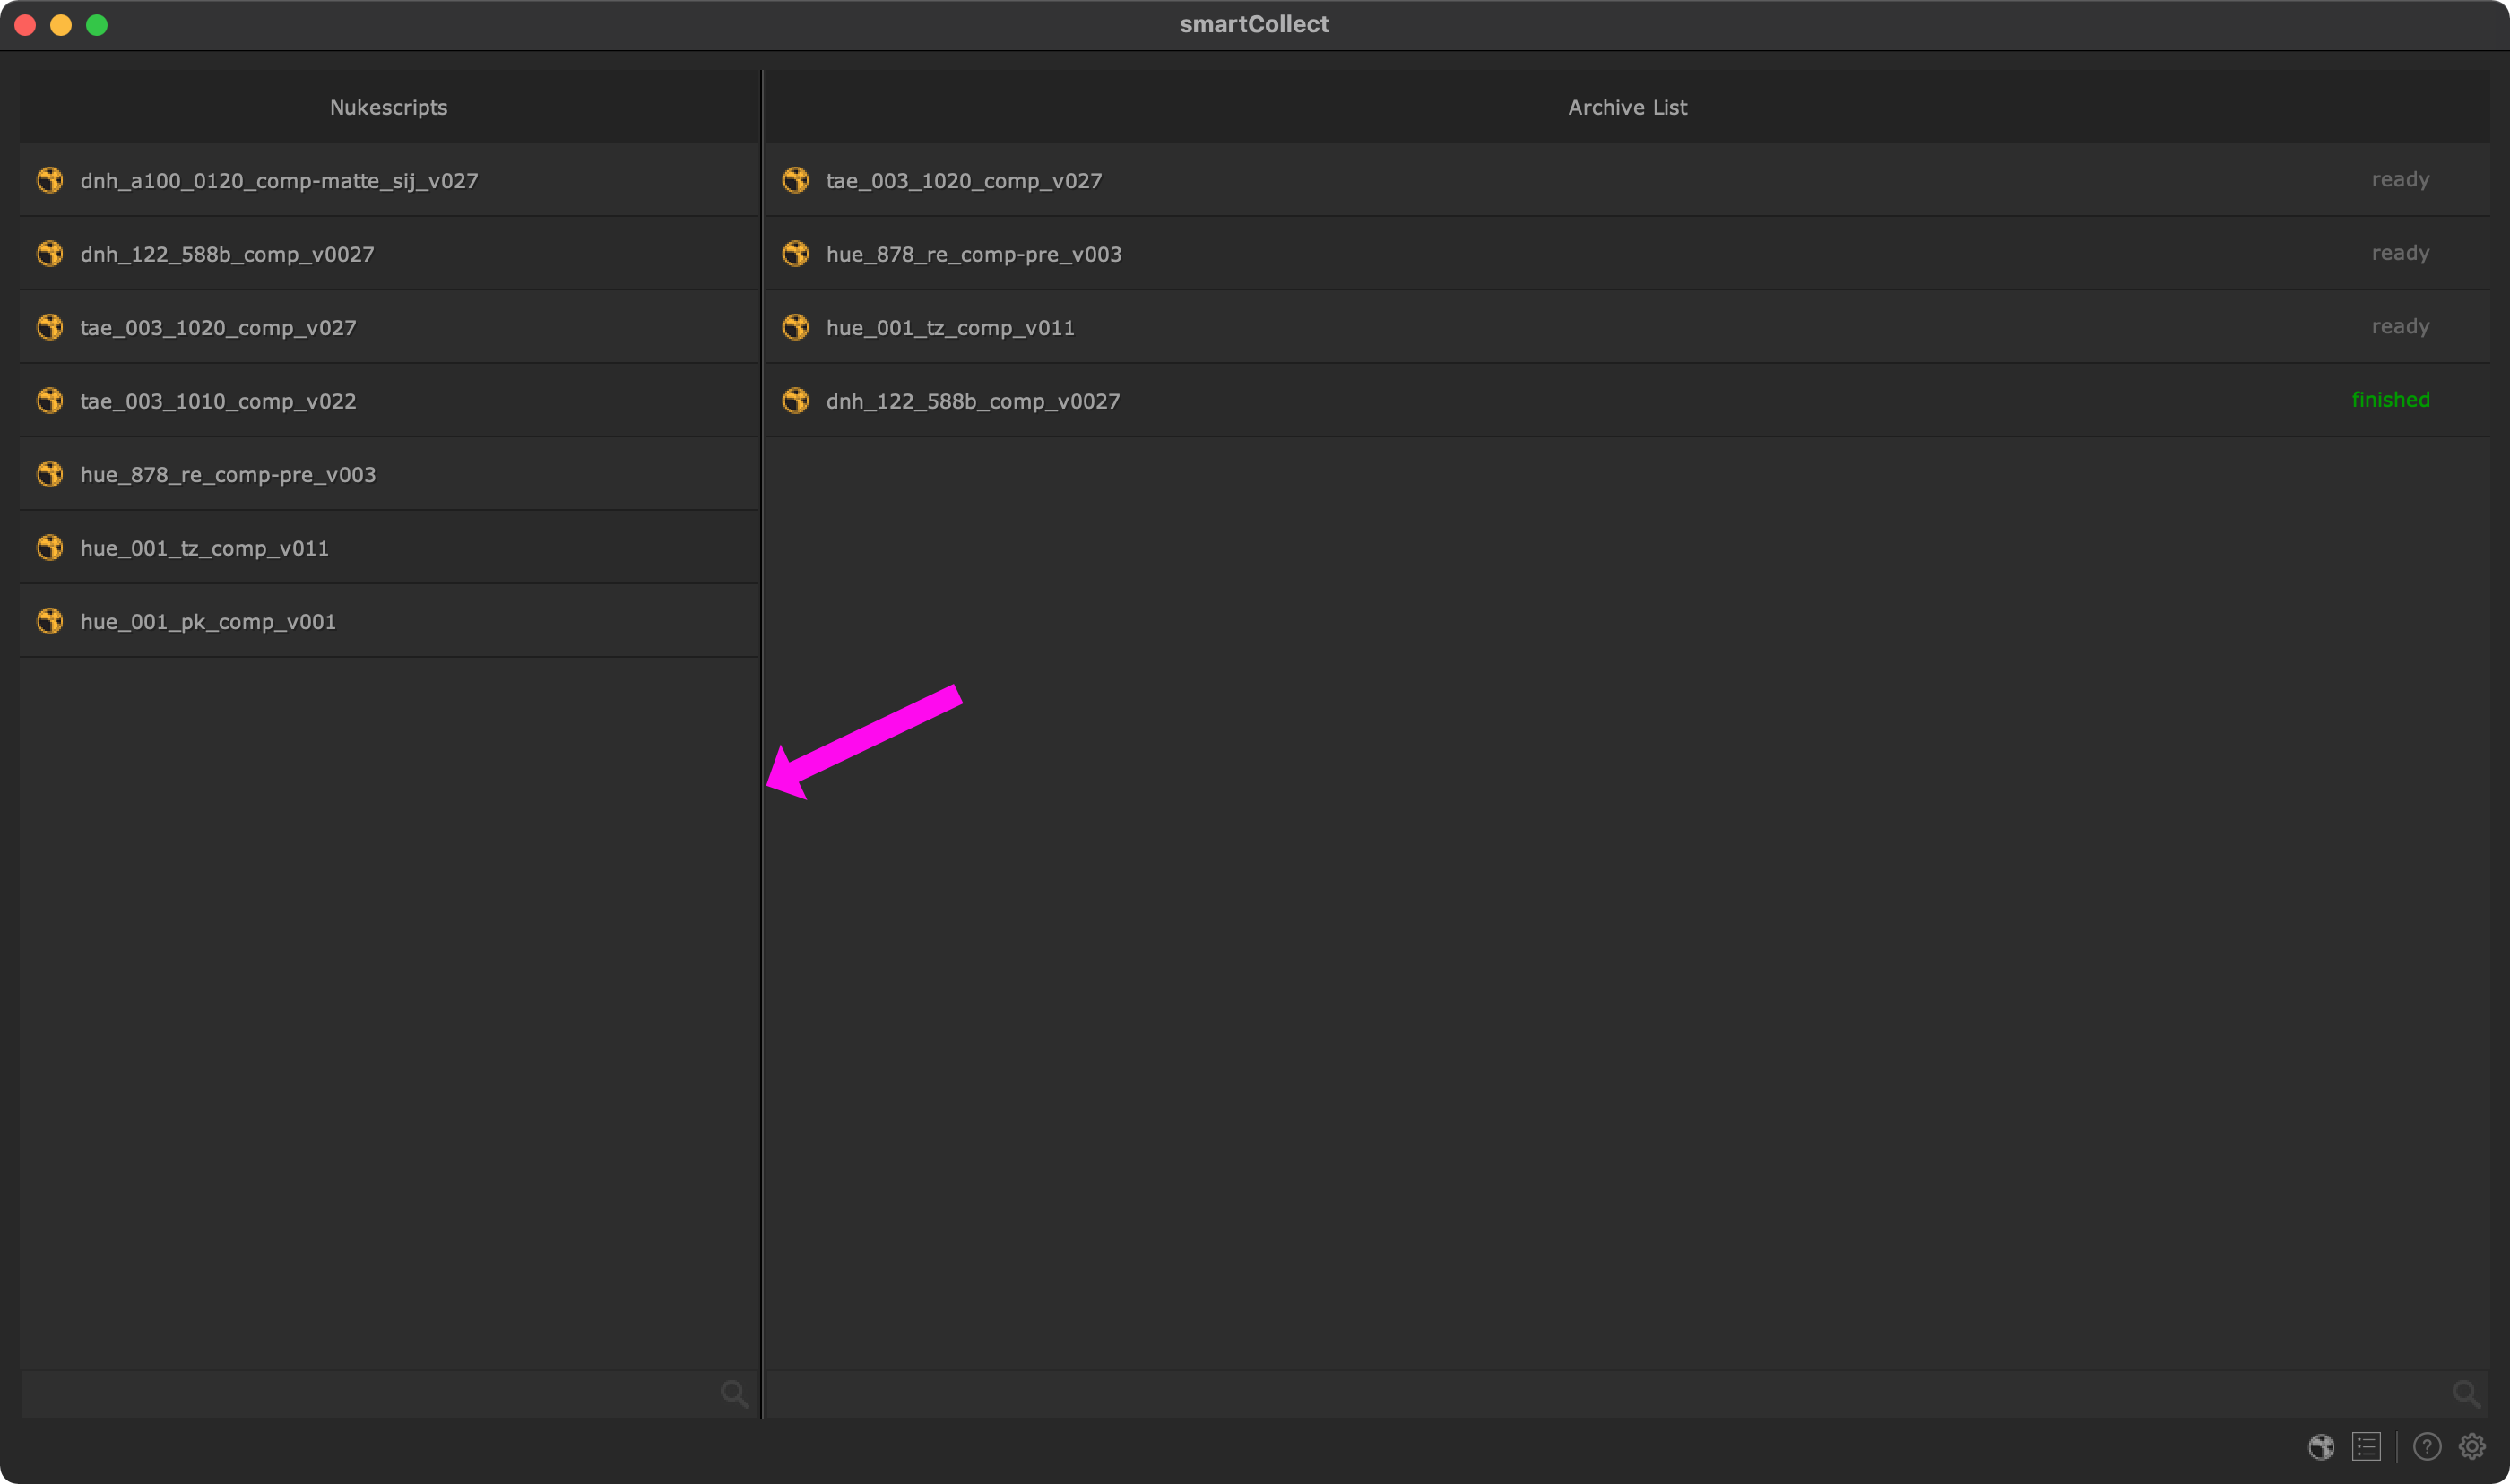Click the gray Nuke icon in bottom toolbar
2510x1484 pixels.
pos(2321,1447)
